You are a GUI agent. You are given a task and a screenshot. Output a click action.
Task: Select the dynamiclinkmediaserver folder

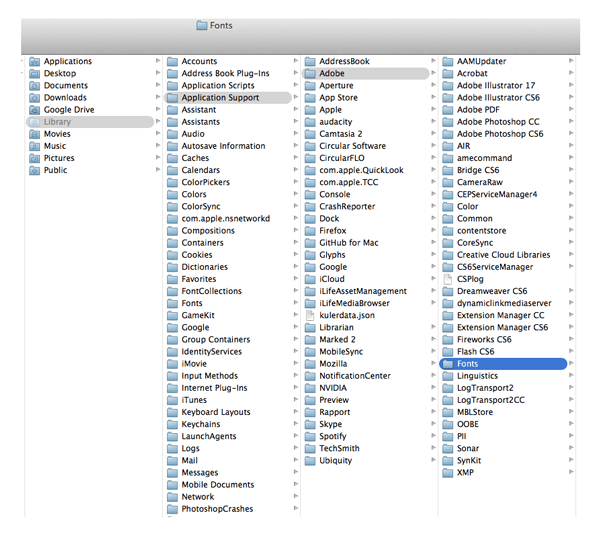coord(504,304)
